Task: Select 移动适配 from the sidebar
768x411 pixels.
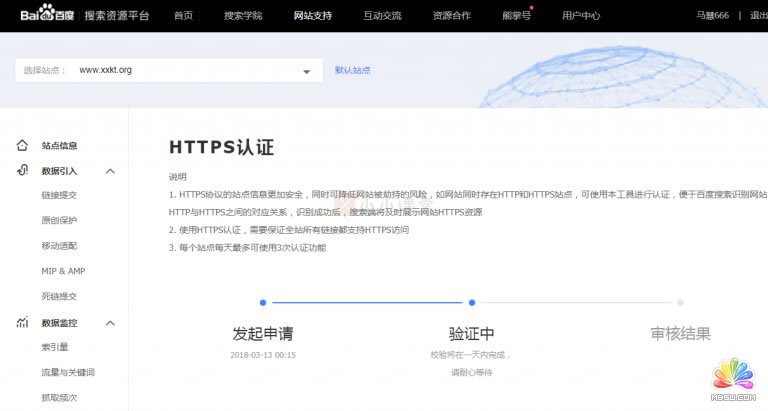Action: [59, 246]
